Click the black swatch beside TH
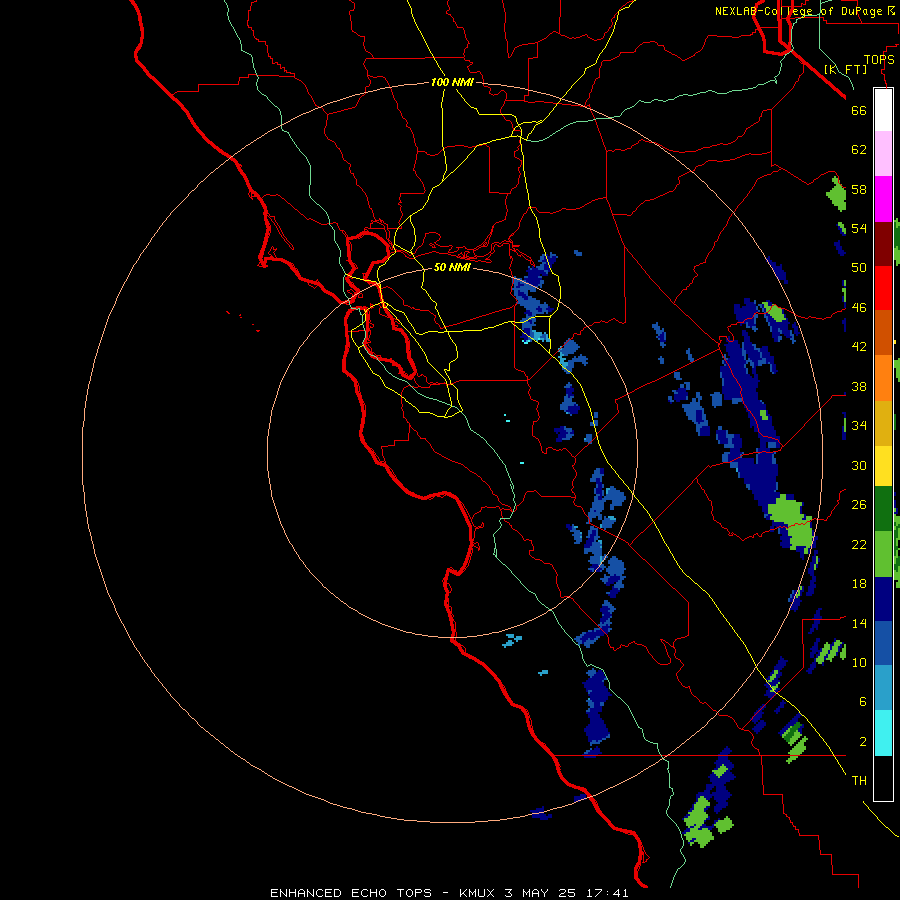900x900 pixels. [x=883, y=778]
